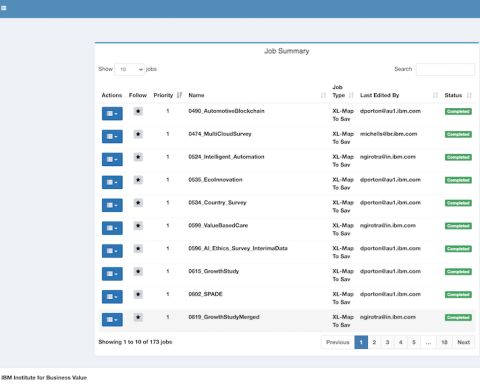
Task: Star the 0615_GrowthStudy job
Action: coord(138,271)
